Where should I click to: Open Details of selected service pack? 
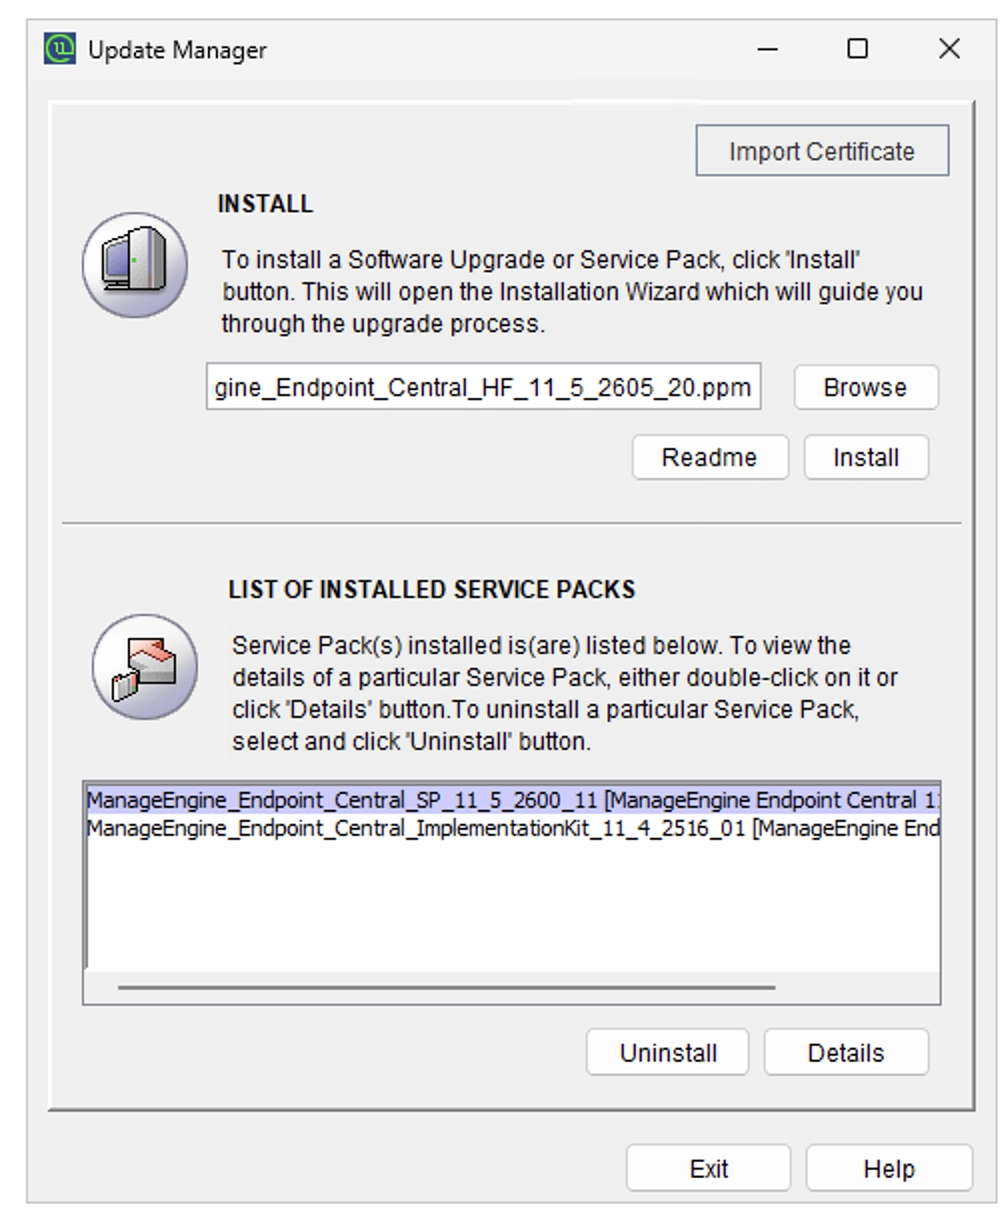[846, 1052]
